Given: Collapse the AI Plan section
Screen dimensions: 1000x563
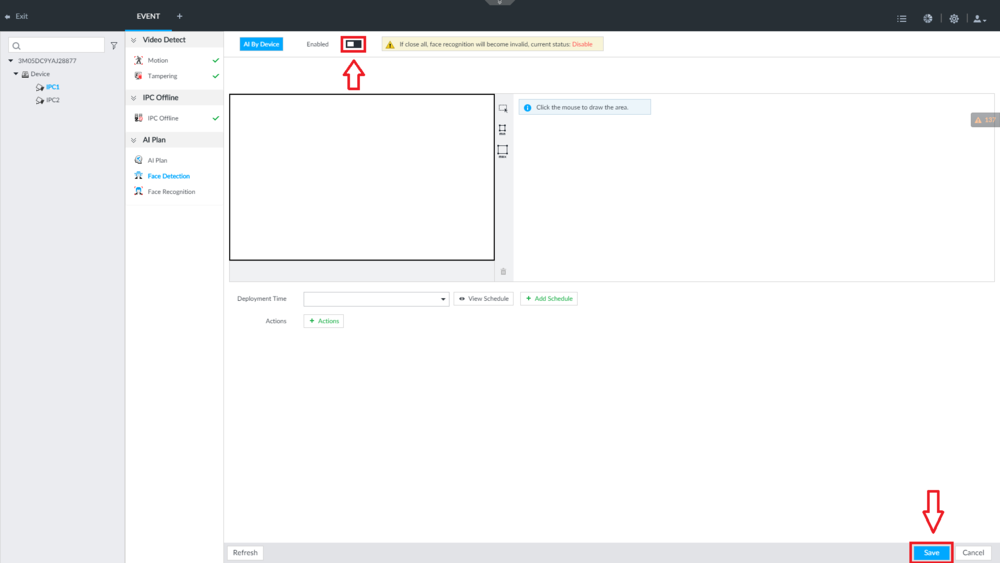Looking at the screenshot, I should coord(133,140).
